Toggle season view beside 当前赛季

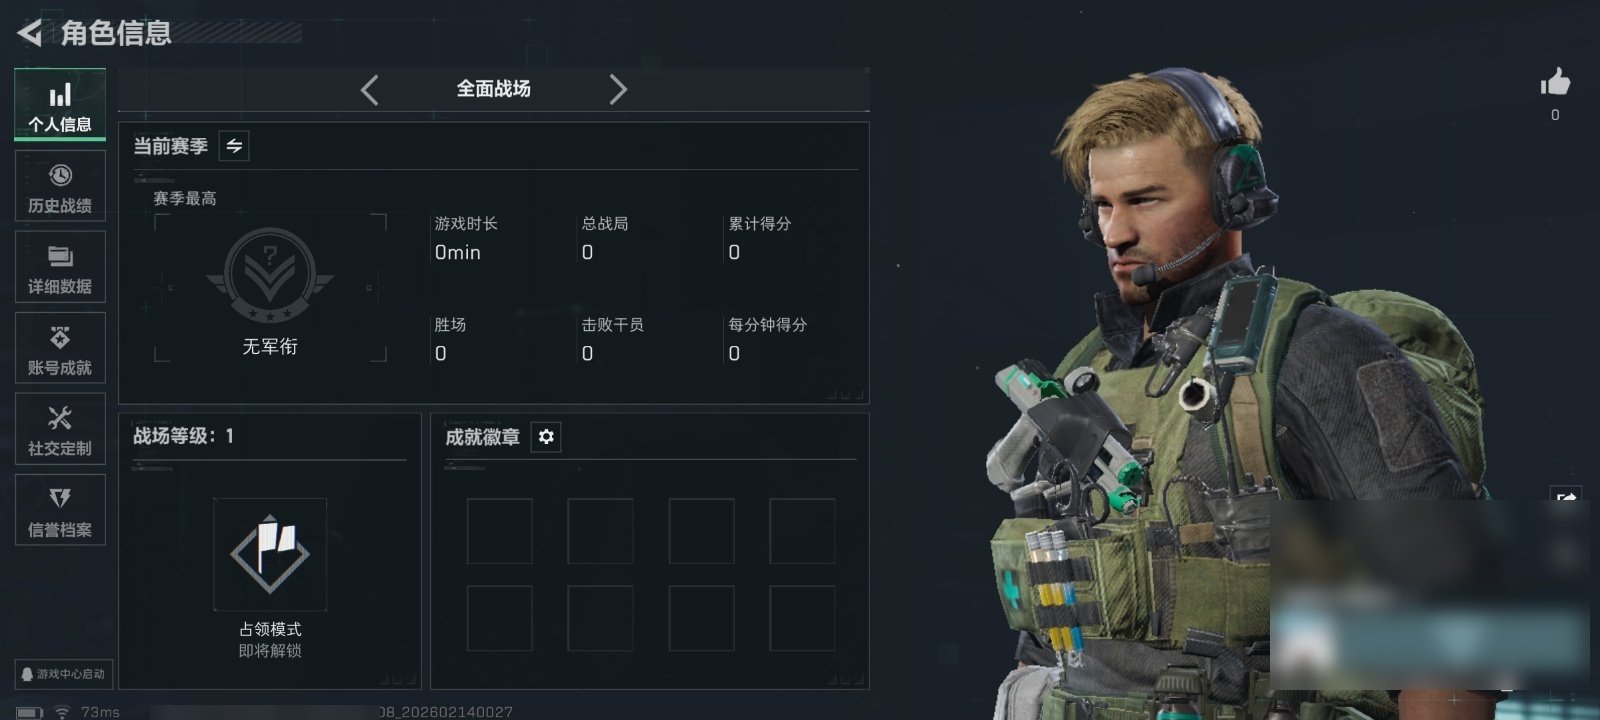(x=234, y=146)
